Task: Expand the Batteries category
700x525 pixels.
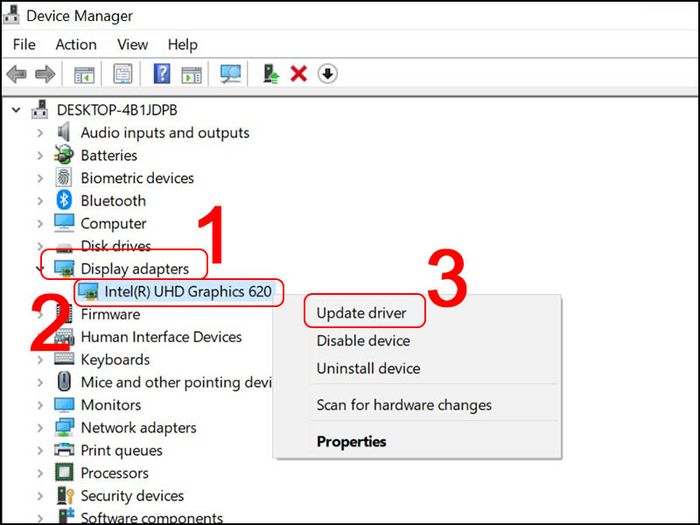Action: click(40, 155)
